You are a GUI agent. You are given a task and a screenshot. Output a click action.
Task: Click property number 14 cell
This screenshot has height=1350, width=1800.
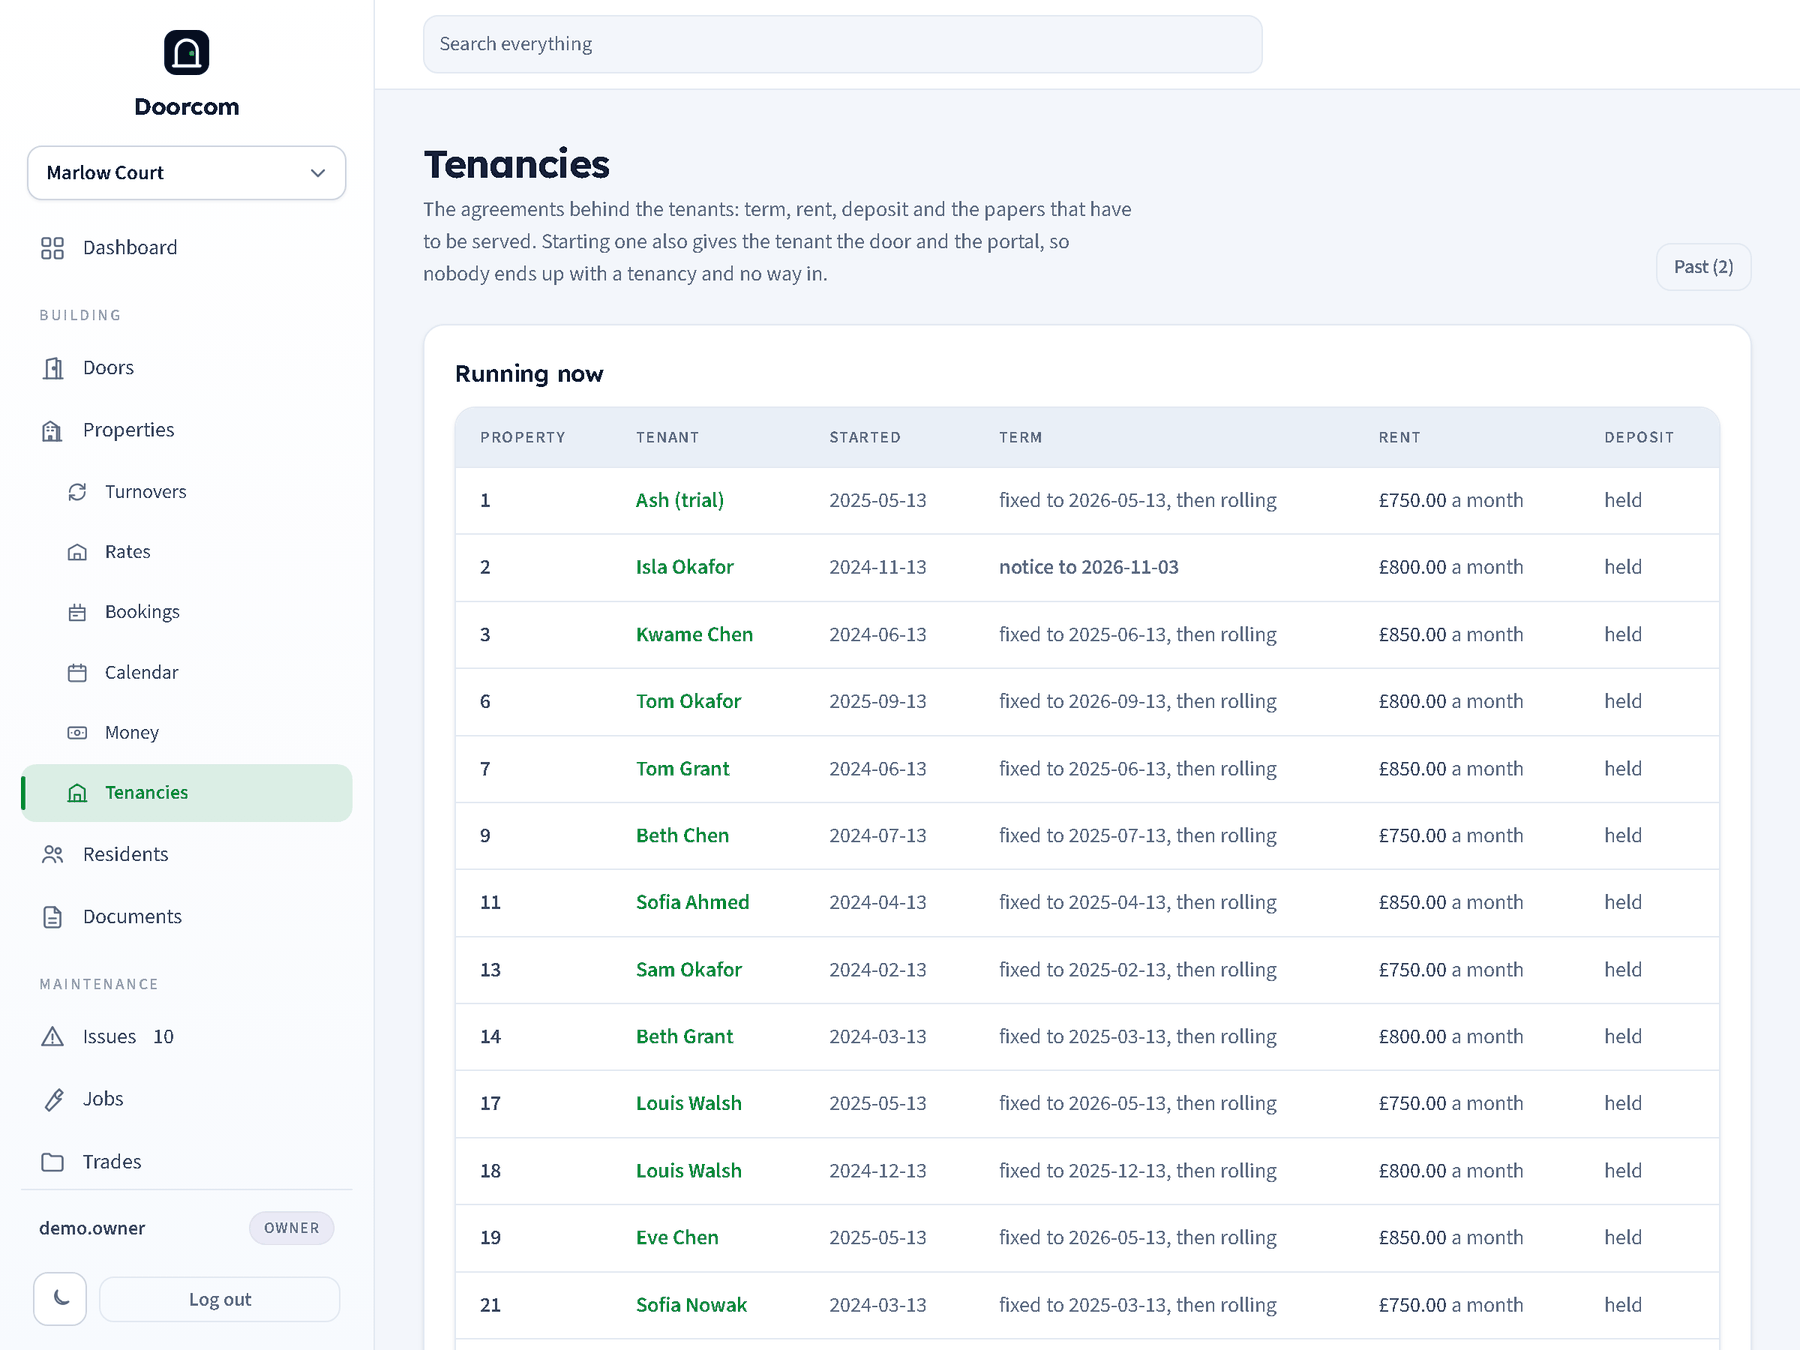coord(490,1036)
